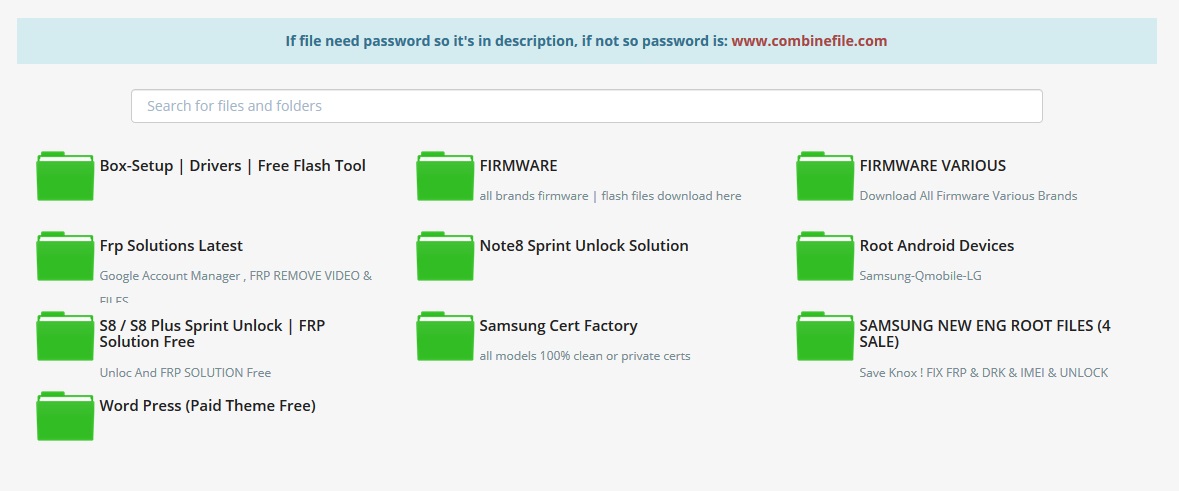Select the 'Note8 Sprint Unlock Solution' title

tap(583, 246)
